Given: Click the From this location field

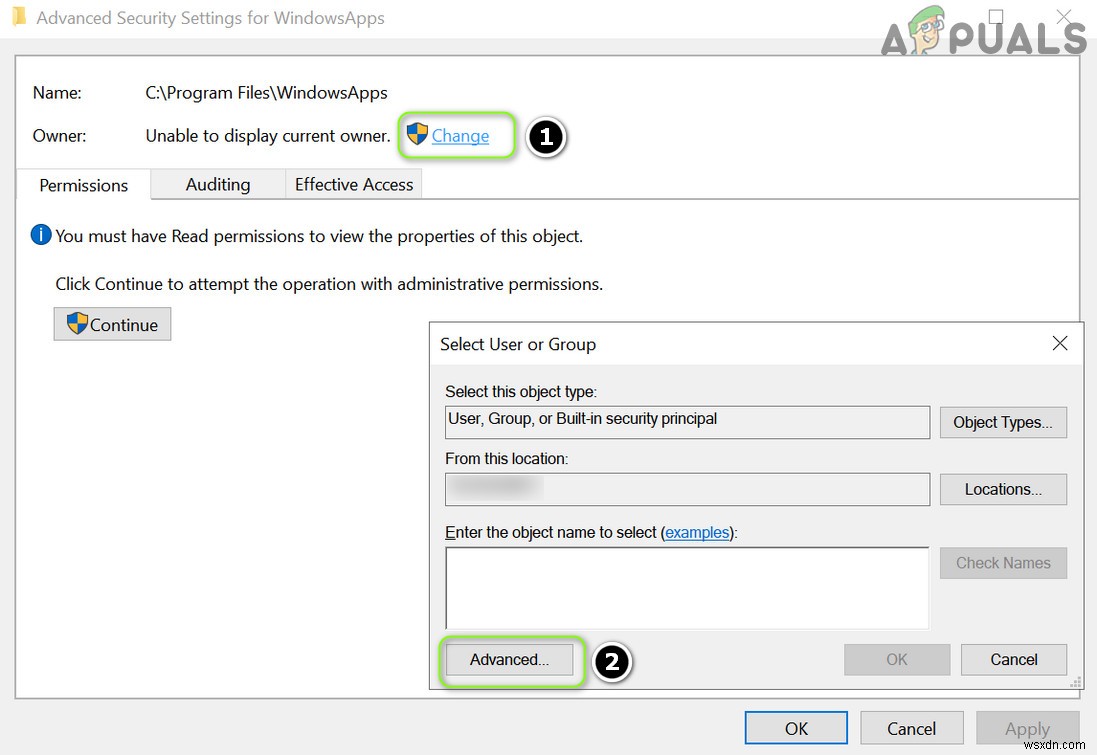Looking at the screenshot, I should pos(687,489).
